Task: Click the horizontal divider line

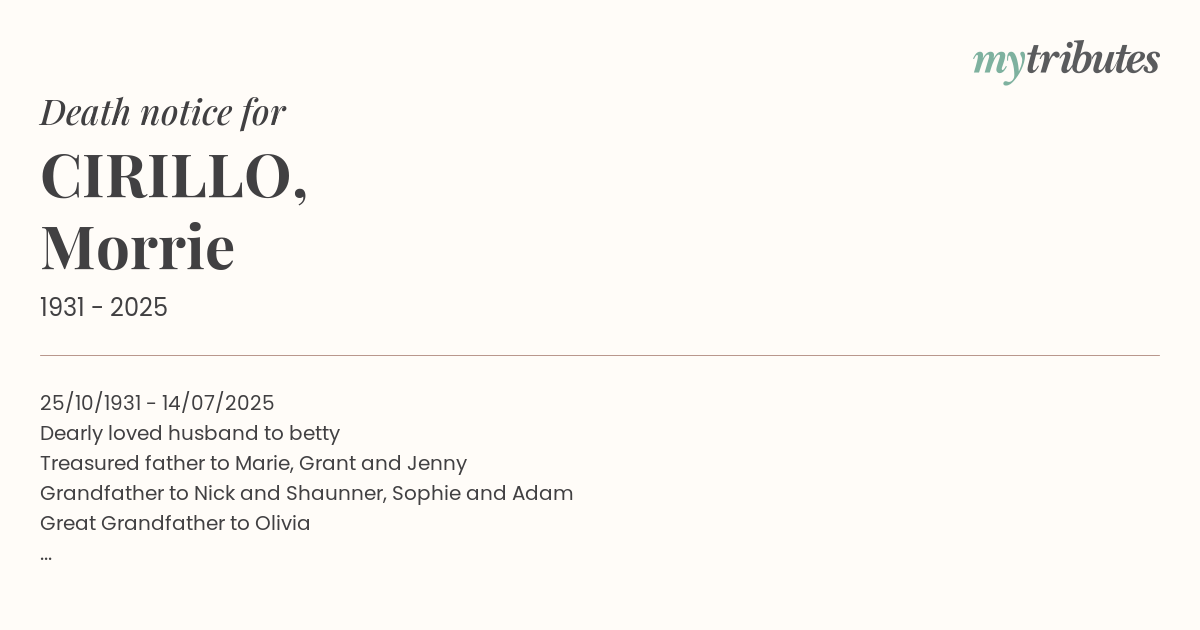Action: (x=600, y=355)
